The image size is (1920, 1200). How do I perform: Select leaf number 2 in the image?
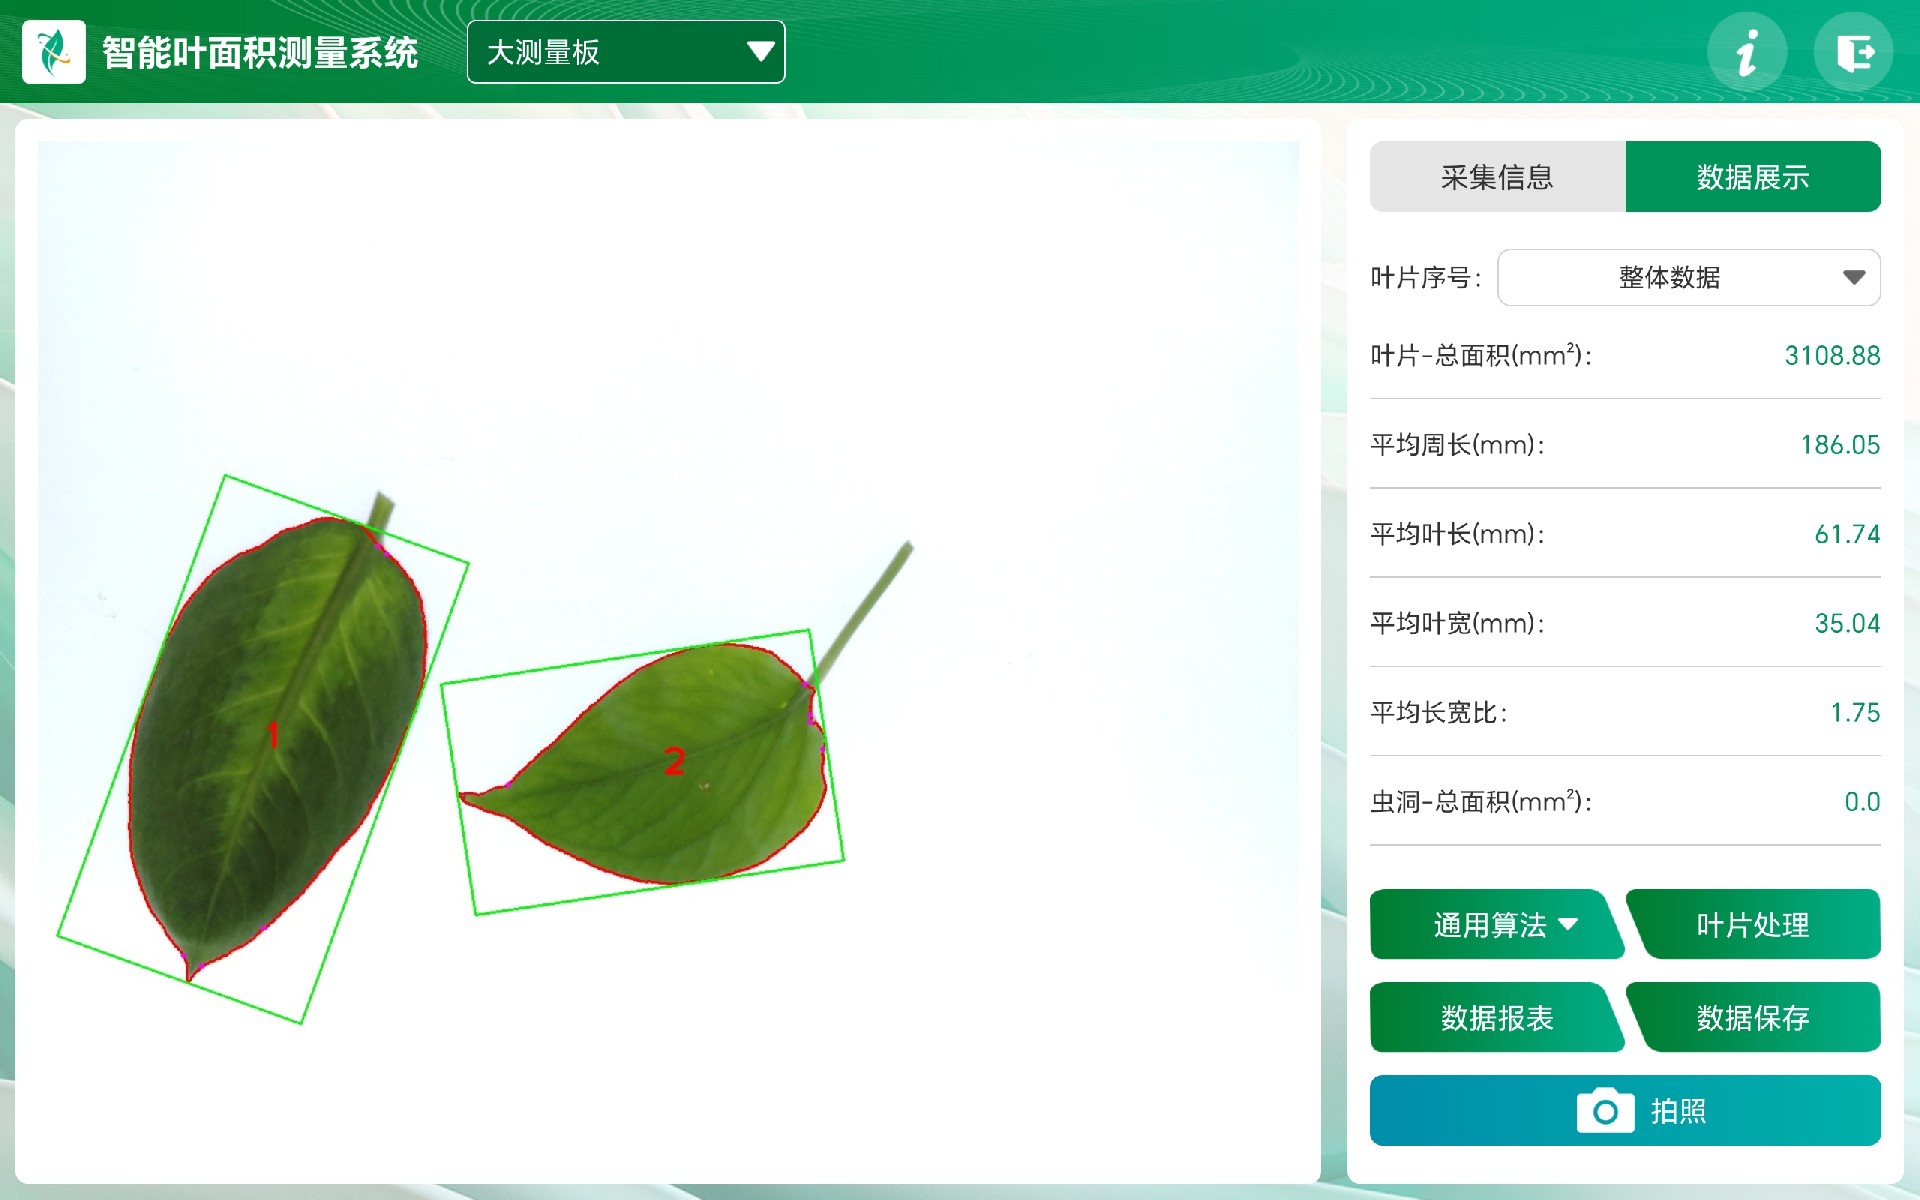click(x=675, y=762)
